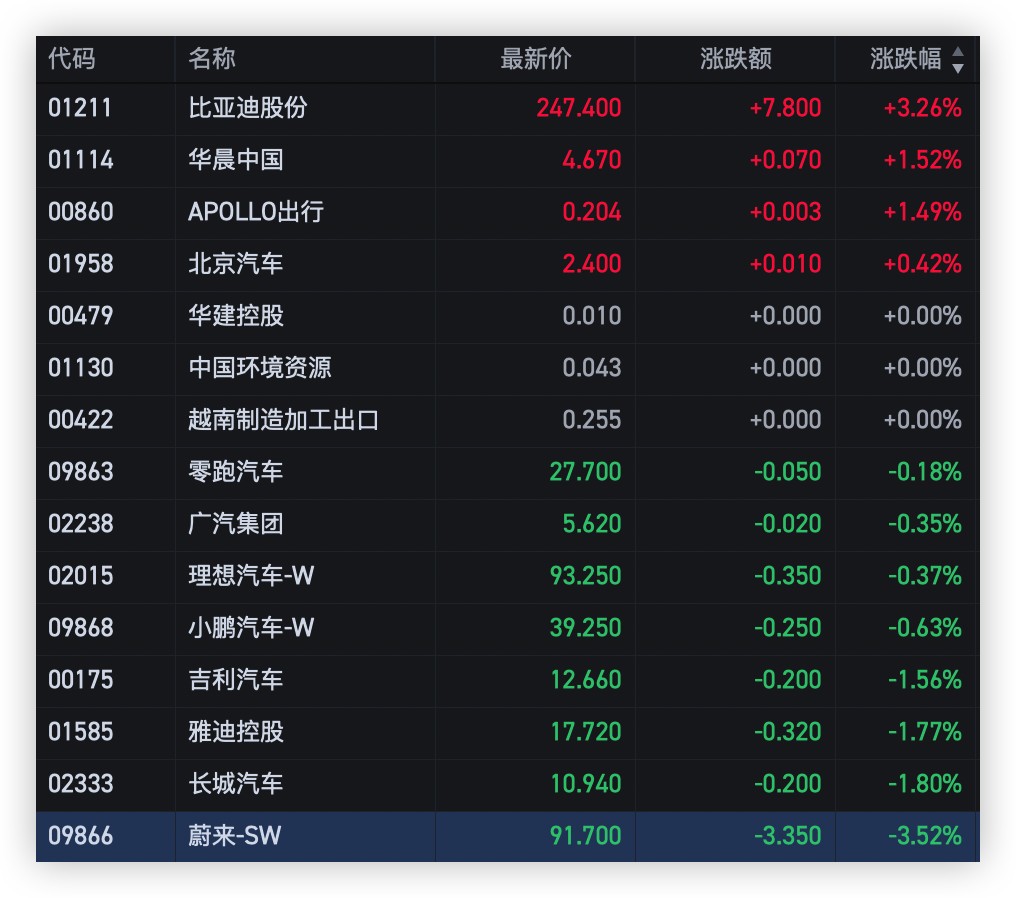Open the 中国环境资源 row
This screenshot has width=1016, height=898.
click(x=260, y=368)
